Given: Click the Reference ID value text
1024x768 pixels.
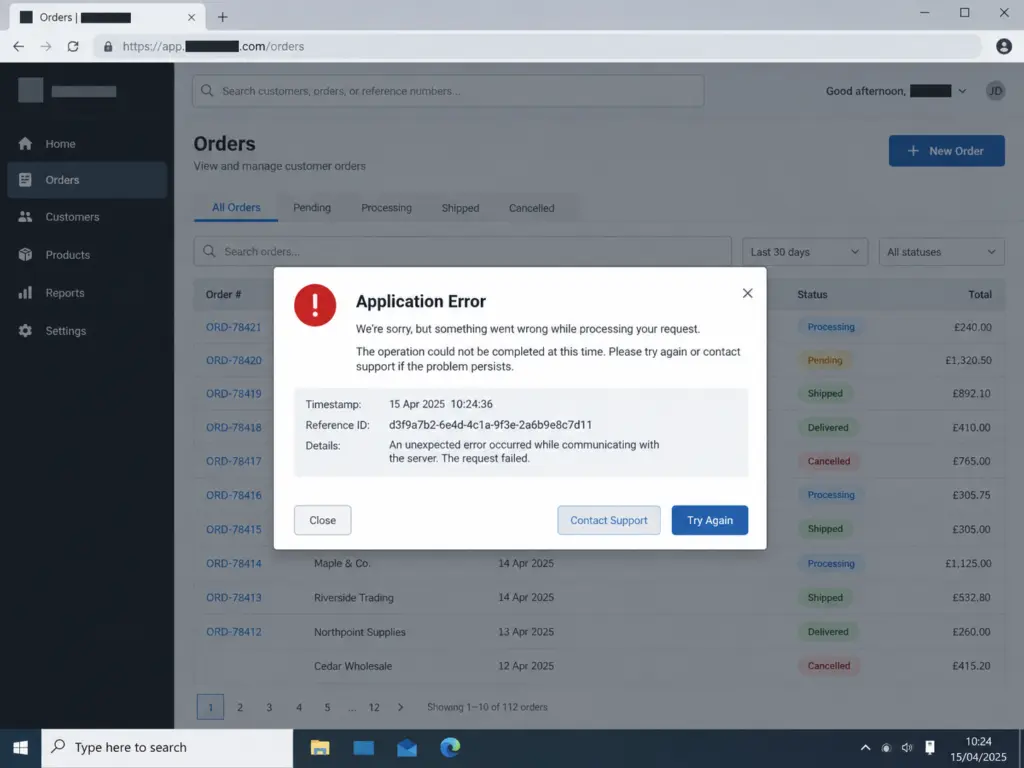Looking at the screenshot, I should coord(490,425).
